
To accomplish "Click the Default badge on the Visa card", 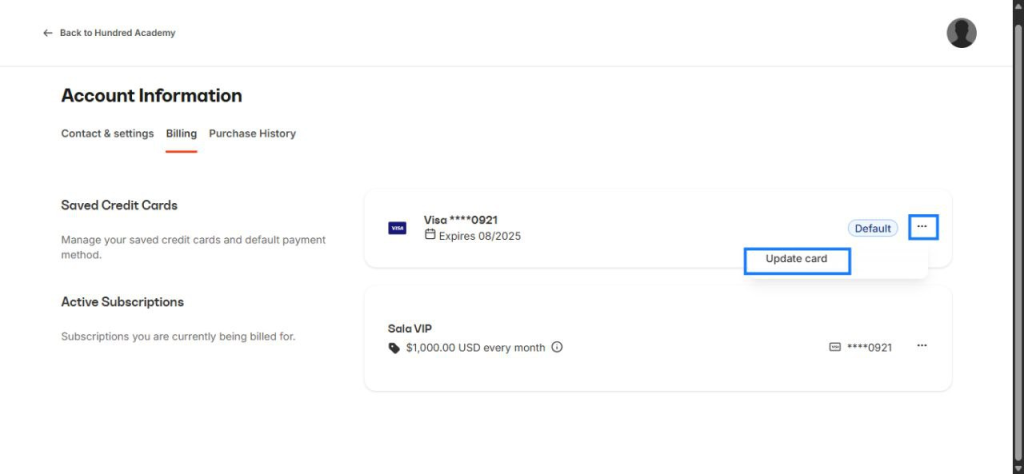I will pyautogui.click(x=872, y=228).
